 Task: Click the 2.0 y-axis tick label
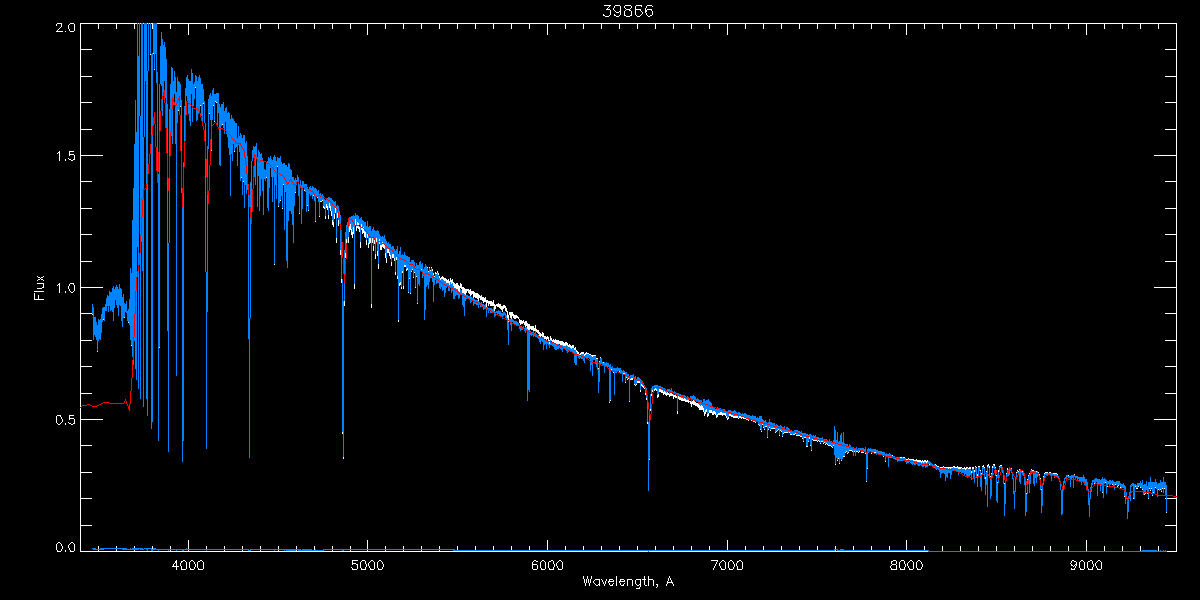(64, 28)
